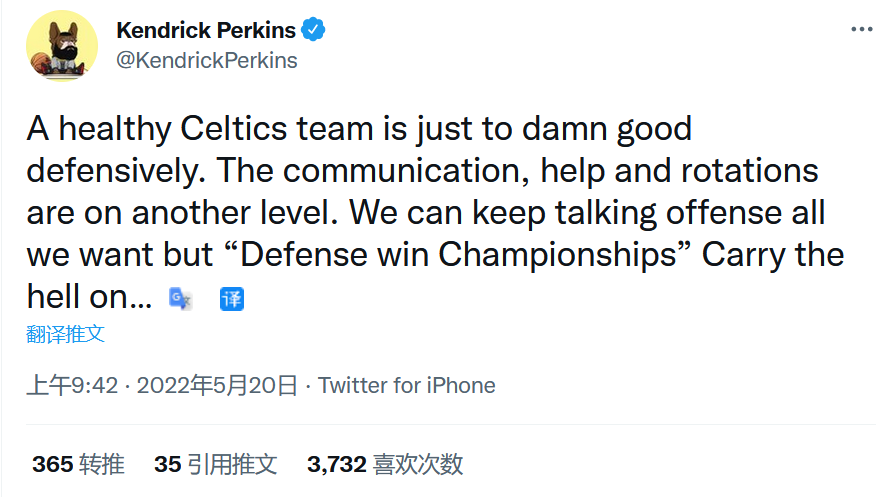
Task: Click the Twitter for iPhone source link
Action: coord(407,385)
